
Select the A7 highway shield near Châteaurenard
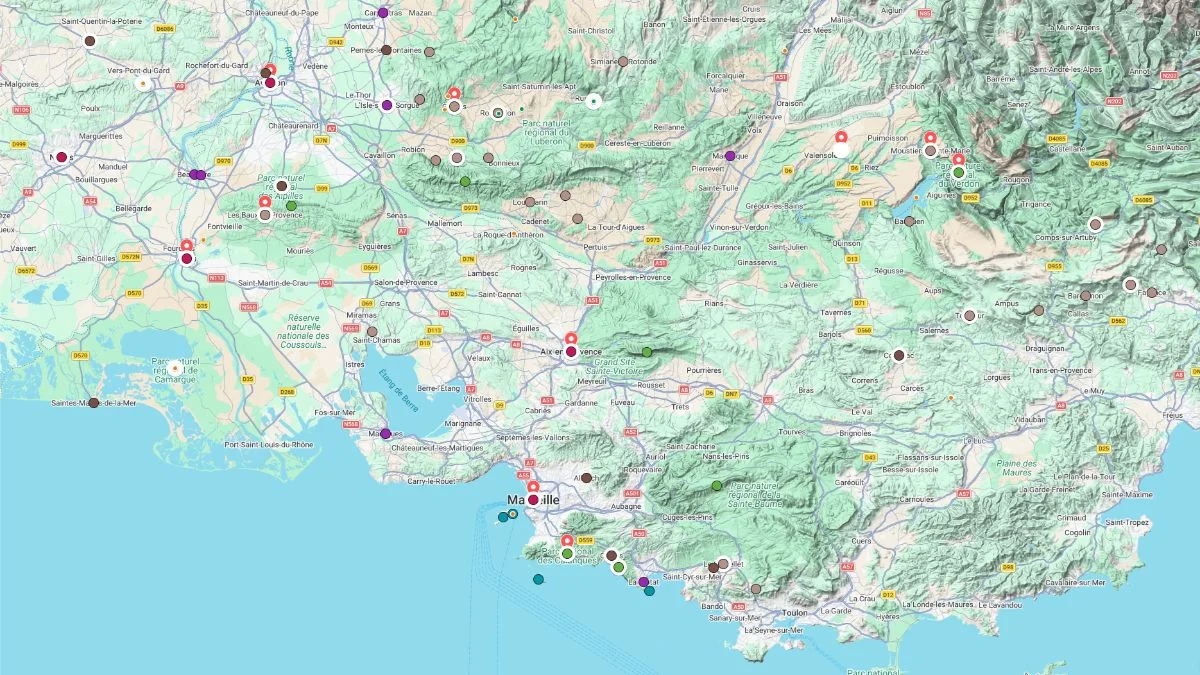(331, 128)
